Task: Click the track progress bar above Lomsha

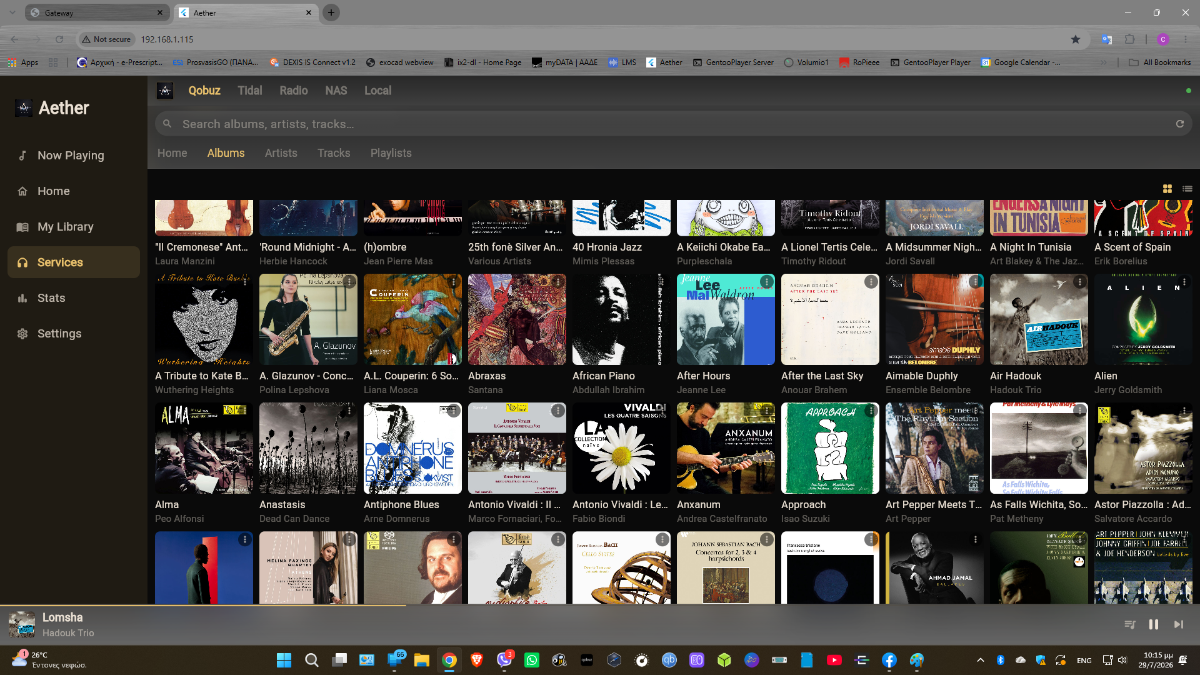Action: click(600, 605)
